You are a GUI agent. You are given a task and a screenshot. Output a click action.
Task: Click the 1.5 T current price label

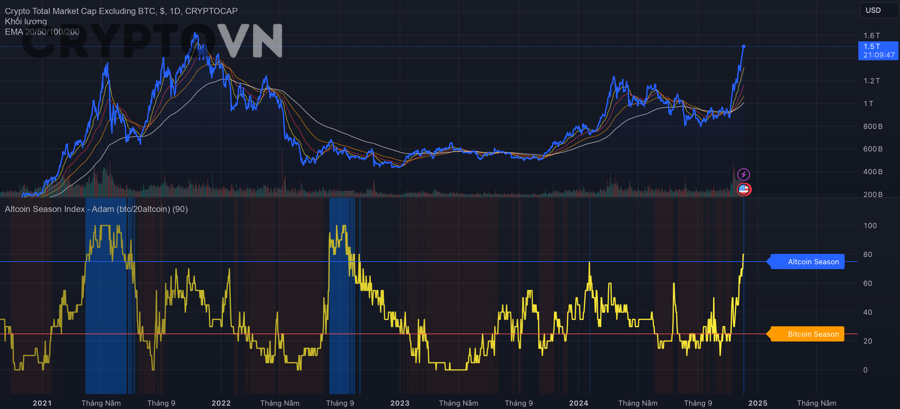(872, 46)
